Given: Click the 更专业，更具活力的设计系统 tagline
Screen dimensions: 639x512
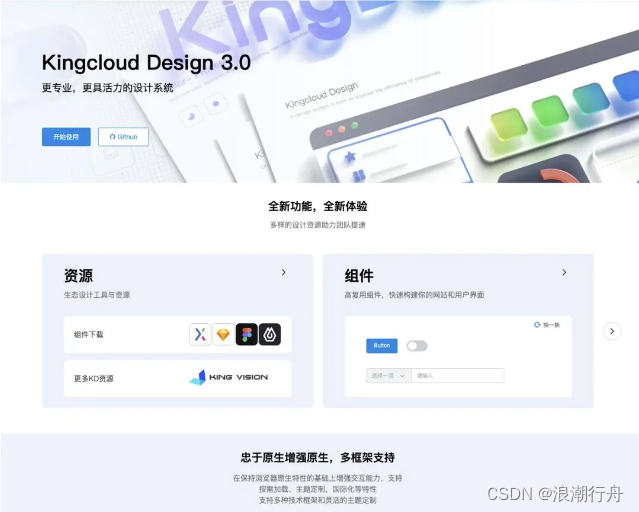Looking at the screenshot, I should (108, 88).
